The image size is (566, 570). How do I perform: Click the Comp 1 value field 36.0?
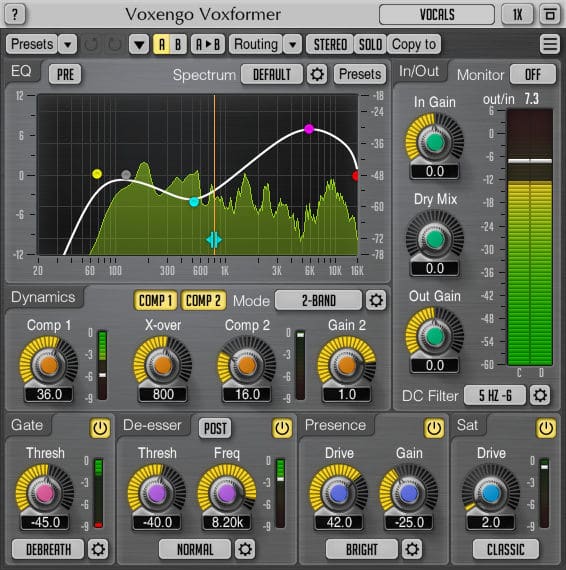point(49,394)
